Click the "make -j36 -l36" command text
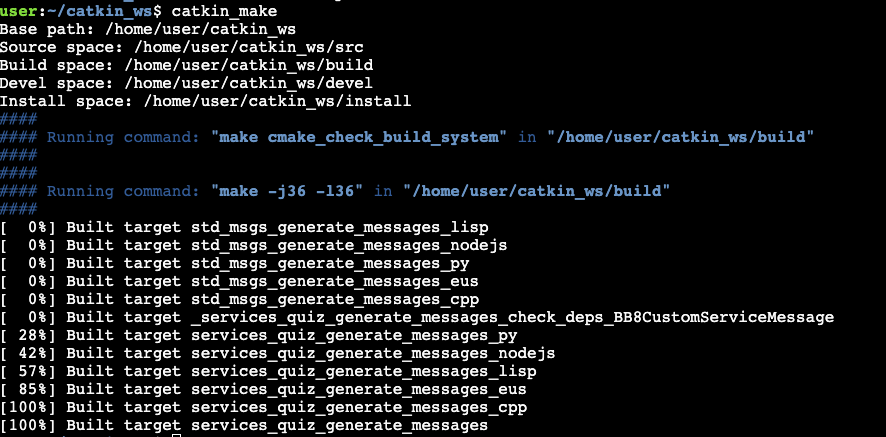 [286, 191]
